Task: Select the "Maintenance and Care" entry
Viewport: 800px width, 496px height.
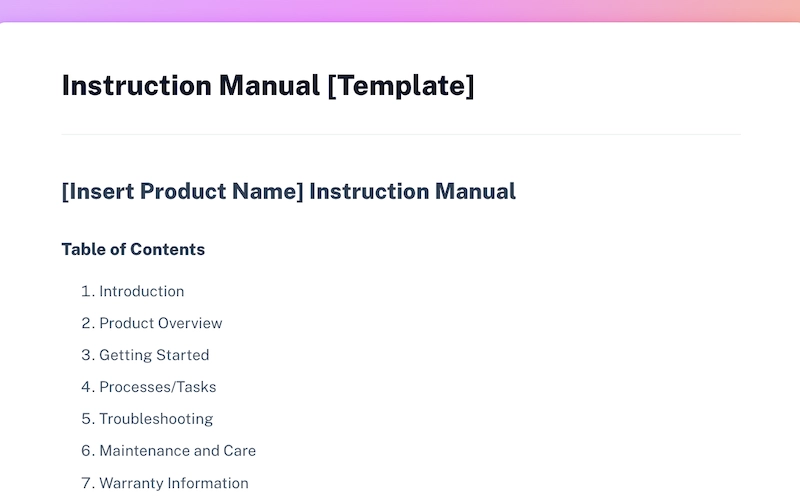Action: [x=177, y=451]
